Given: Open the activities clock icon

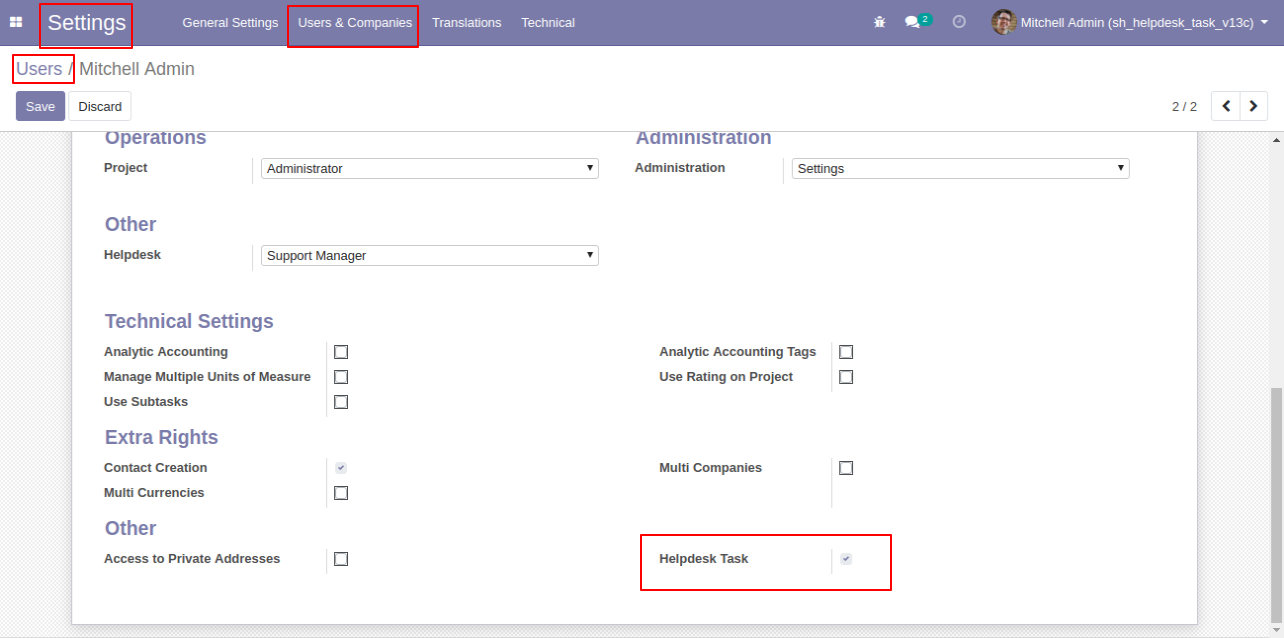Looking at the screenshot, I should tap(959, 22).
